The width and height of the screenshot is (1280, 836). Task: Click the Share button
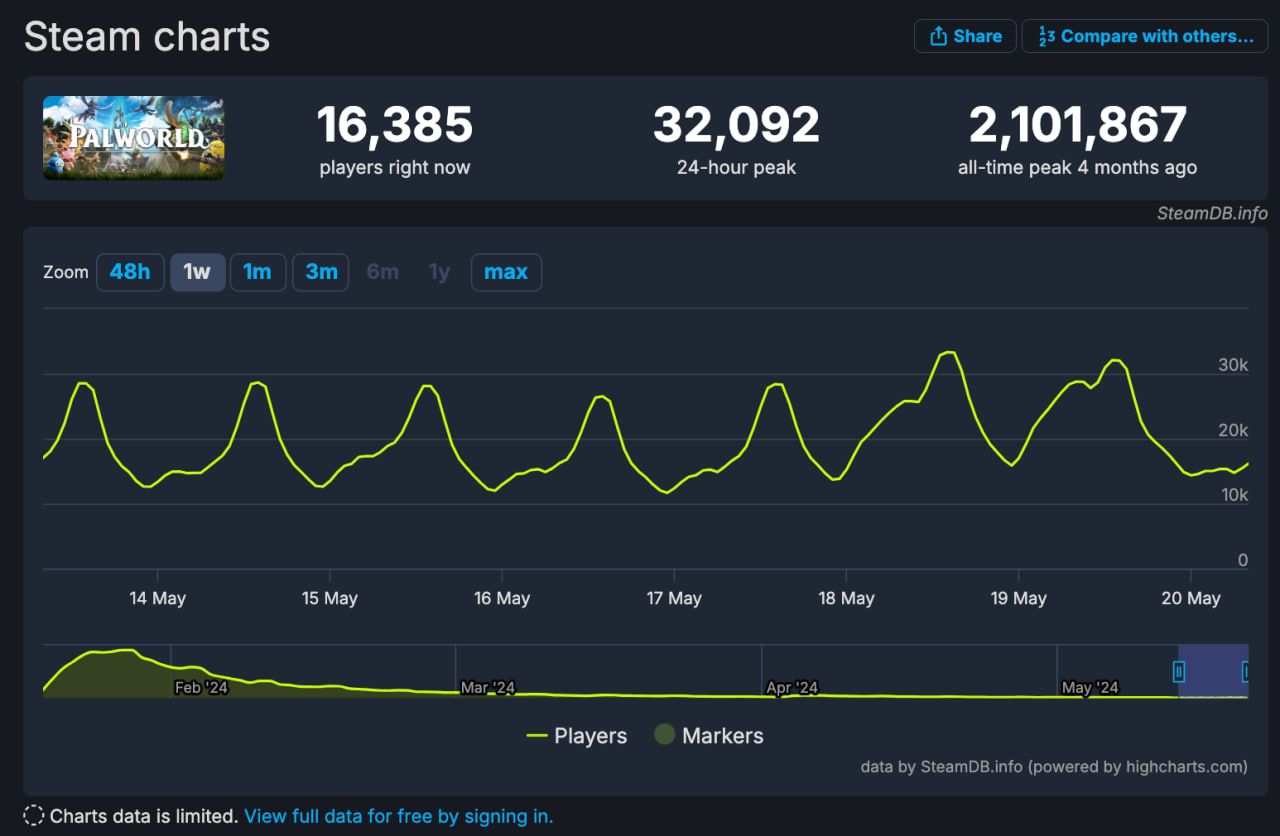(965, 36)
